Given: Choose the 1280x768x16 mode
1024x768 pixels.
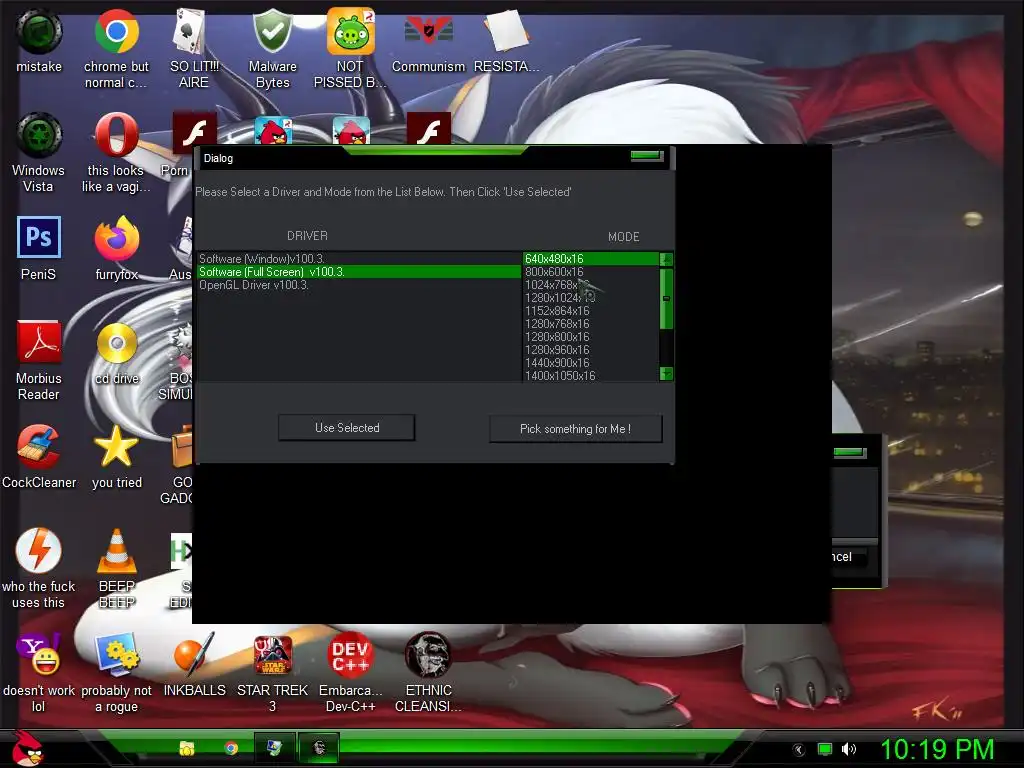Looking at the screenshot, I should (590, 324).
